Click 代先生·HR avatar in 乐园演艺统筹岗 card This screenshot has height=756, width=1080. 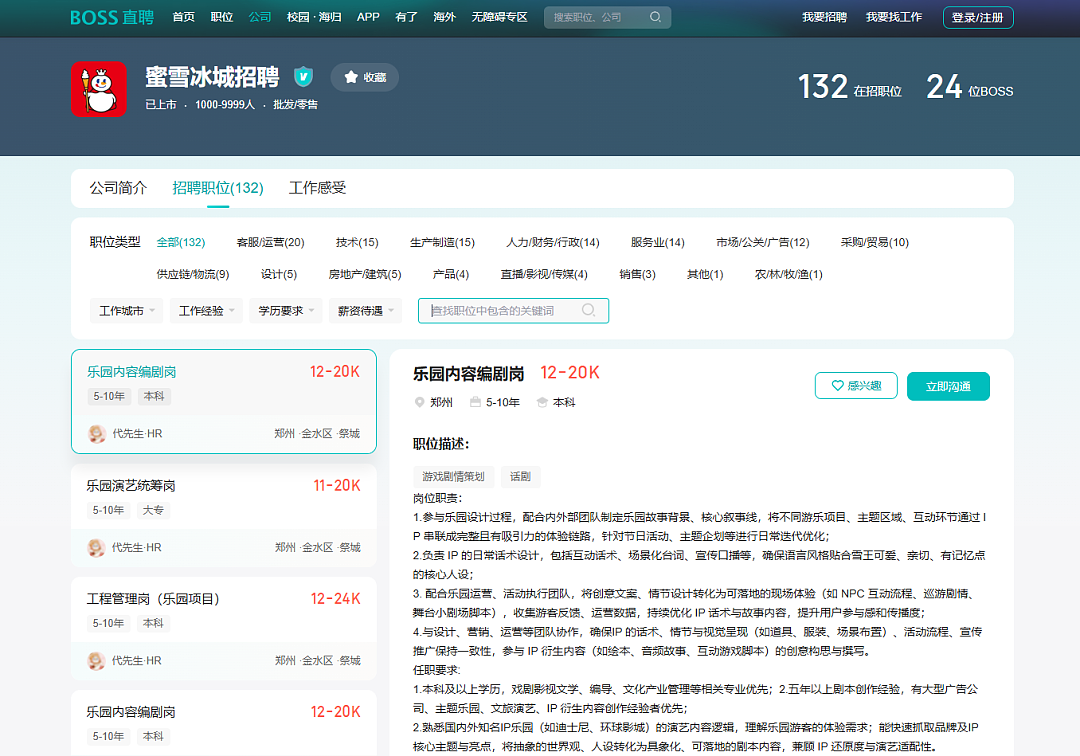(96, 547)
